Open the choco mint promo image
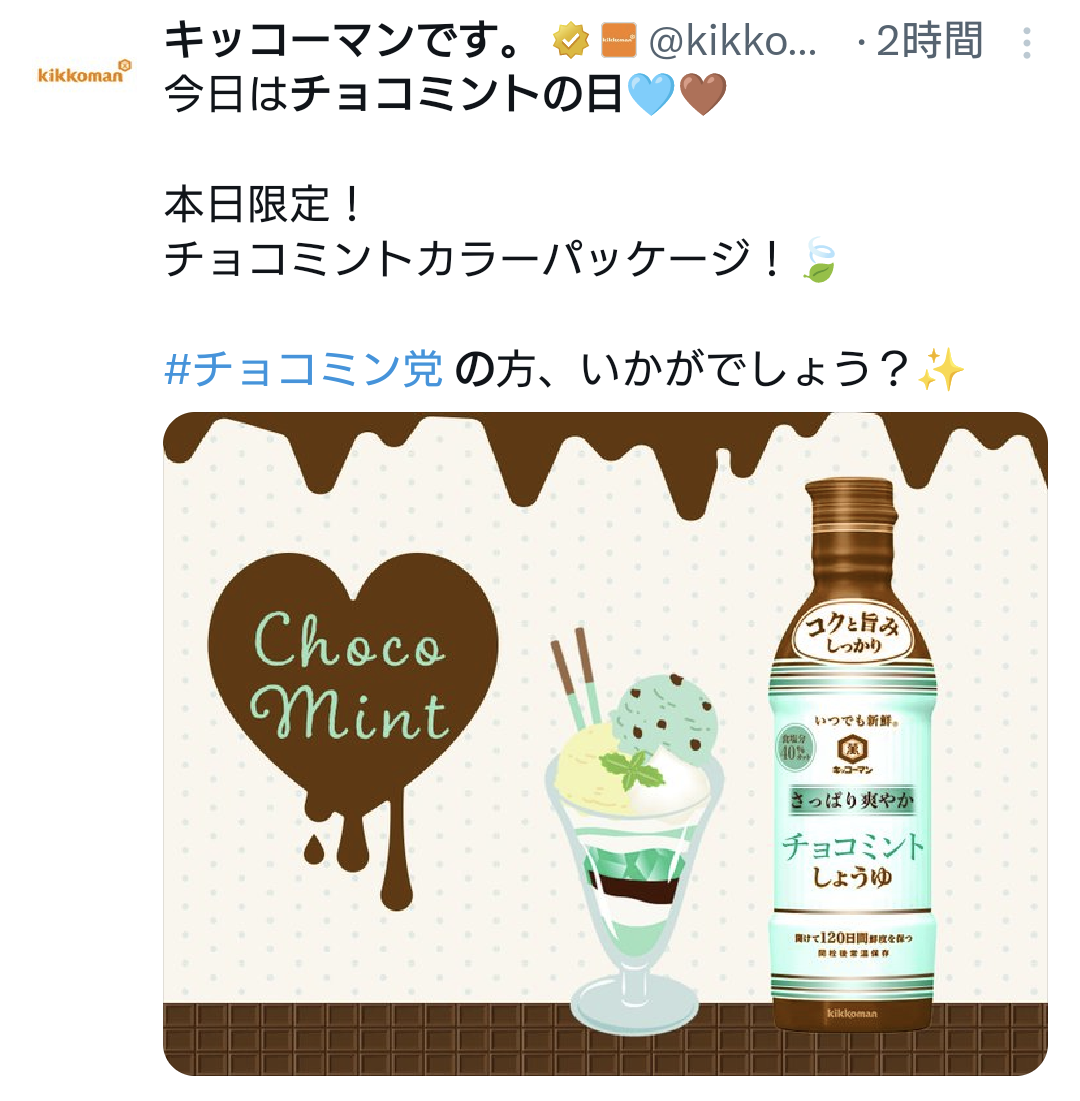 605,744
